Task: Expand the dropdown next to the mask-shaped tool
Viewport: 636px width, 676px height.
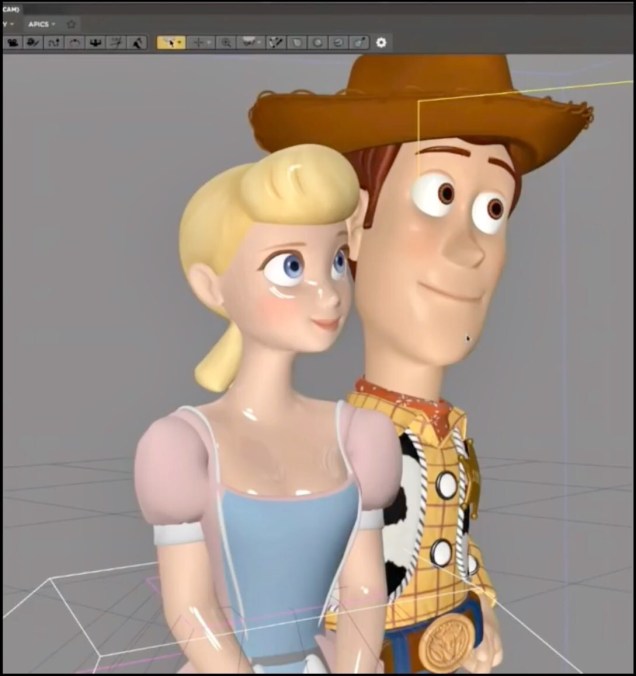Action: [x=260, y=43]
